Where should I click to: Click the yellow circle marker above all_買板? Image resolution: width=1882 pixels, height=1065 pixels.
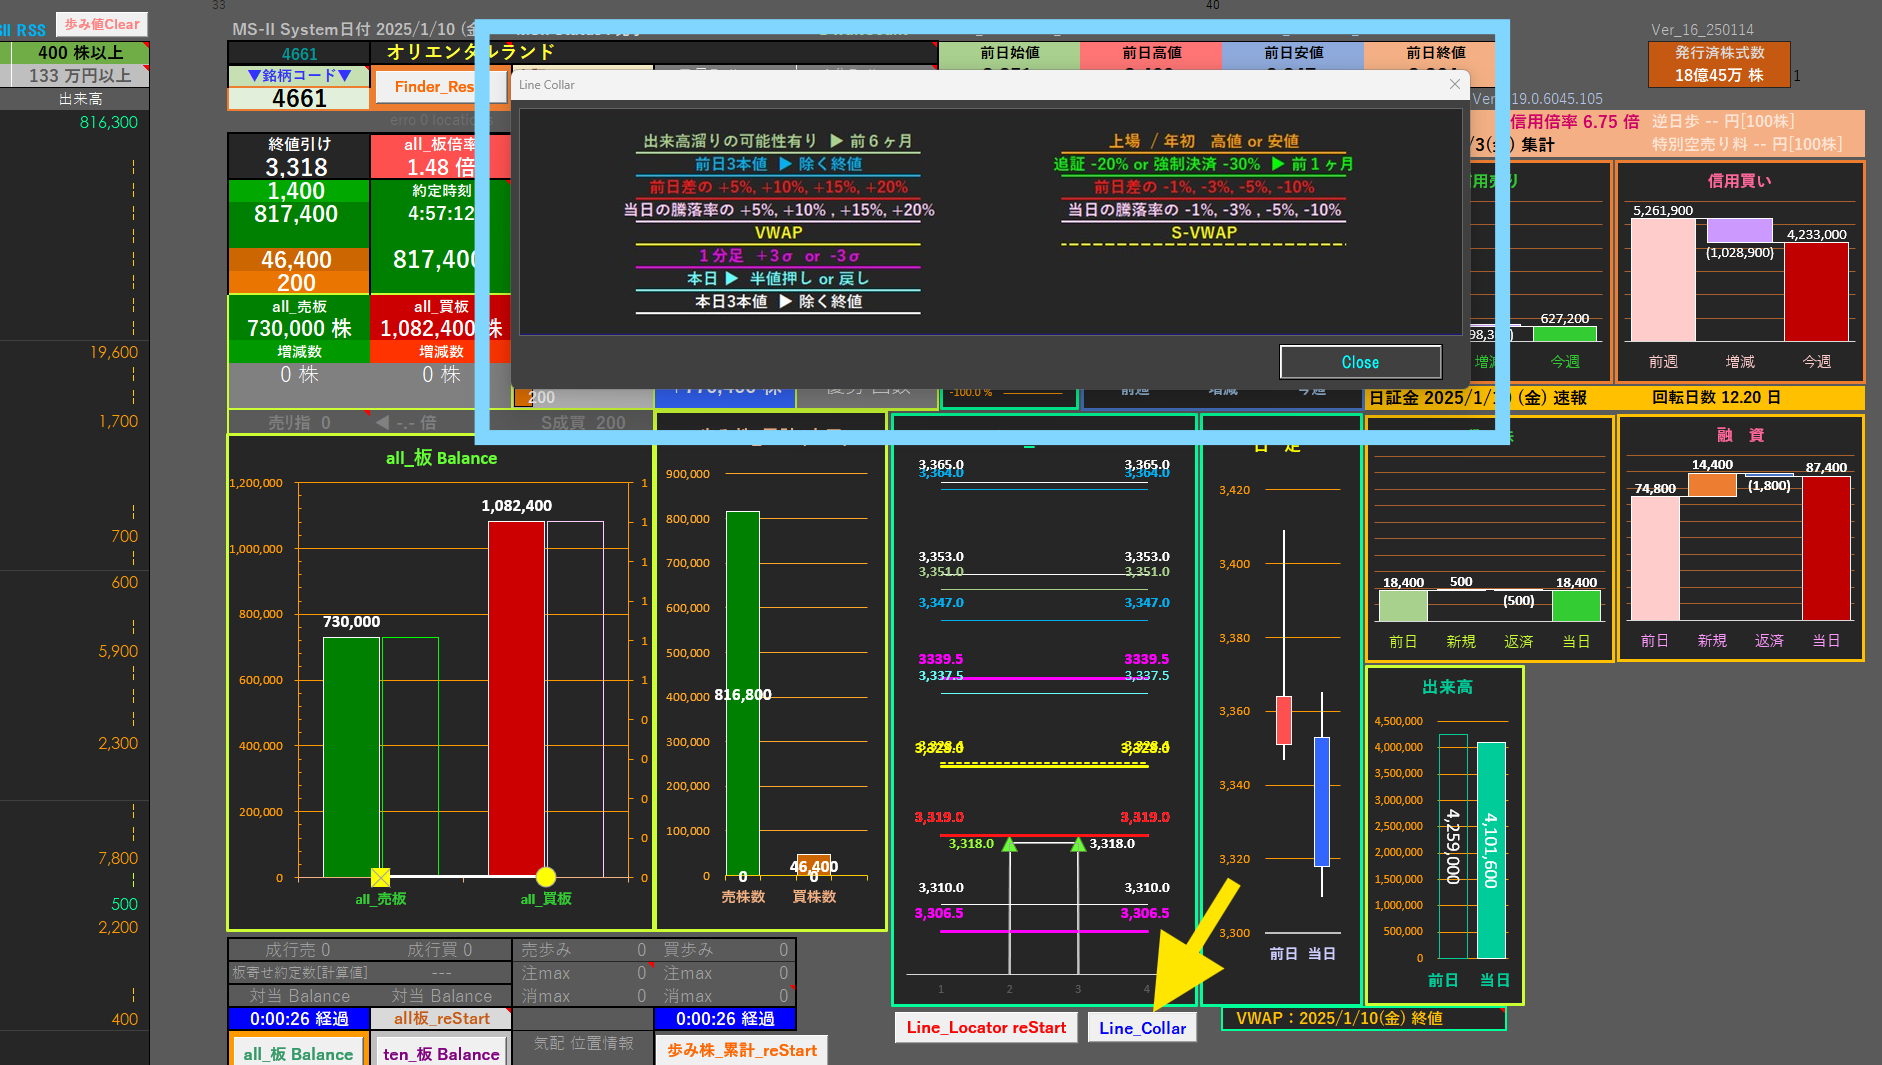[x=546, y=877]
